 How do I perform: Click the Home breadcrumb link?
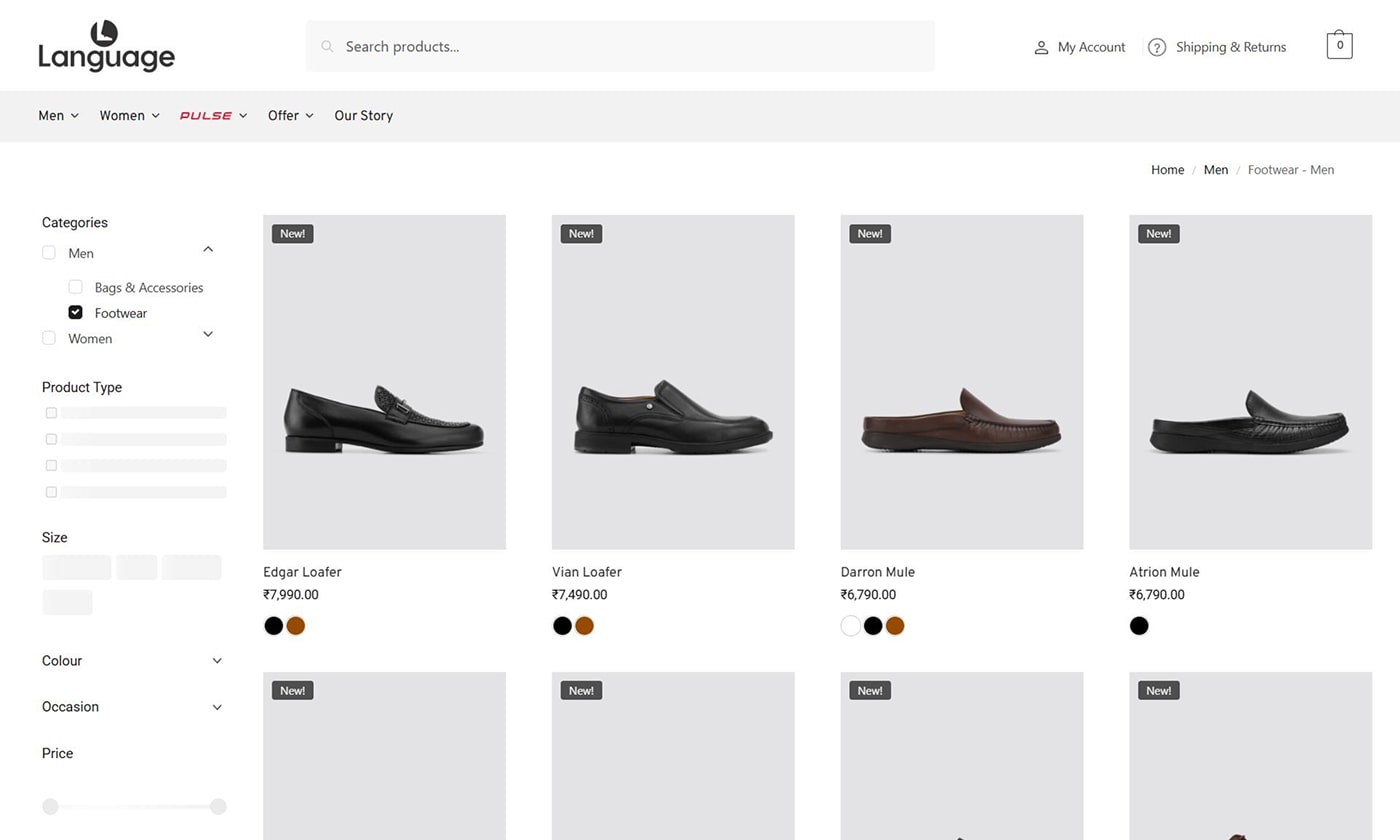[x=1167, y=170]
